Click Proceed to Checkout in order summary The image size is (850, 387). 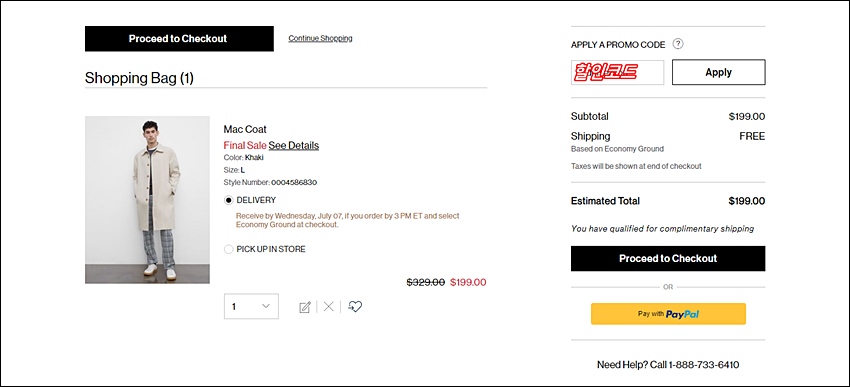tap(668, 259)
